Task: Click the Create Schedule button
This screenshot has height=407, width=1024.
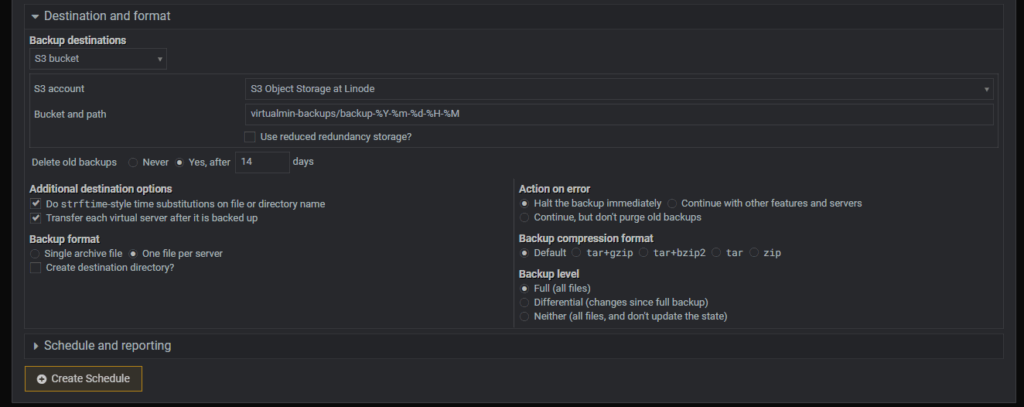Action: [x=84, y=379]
